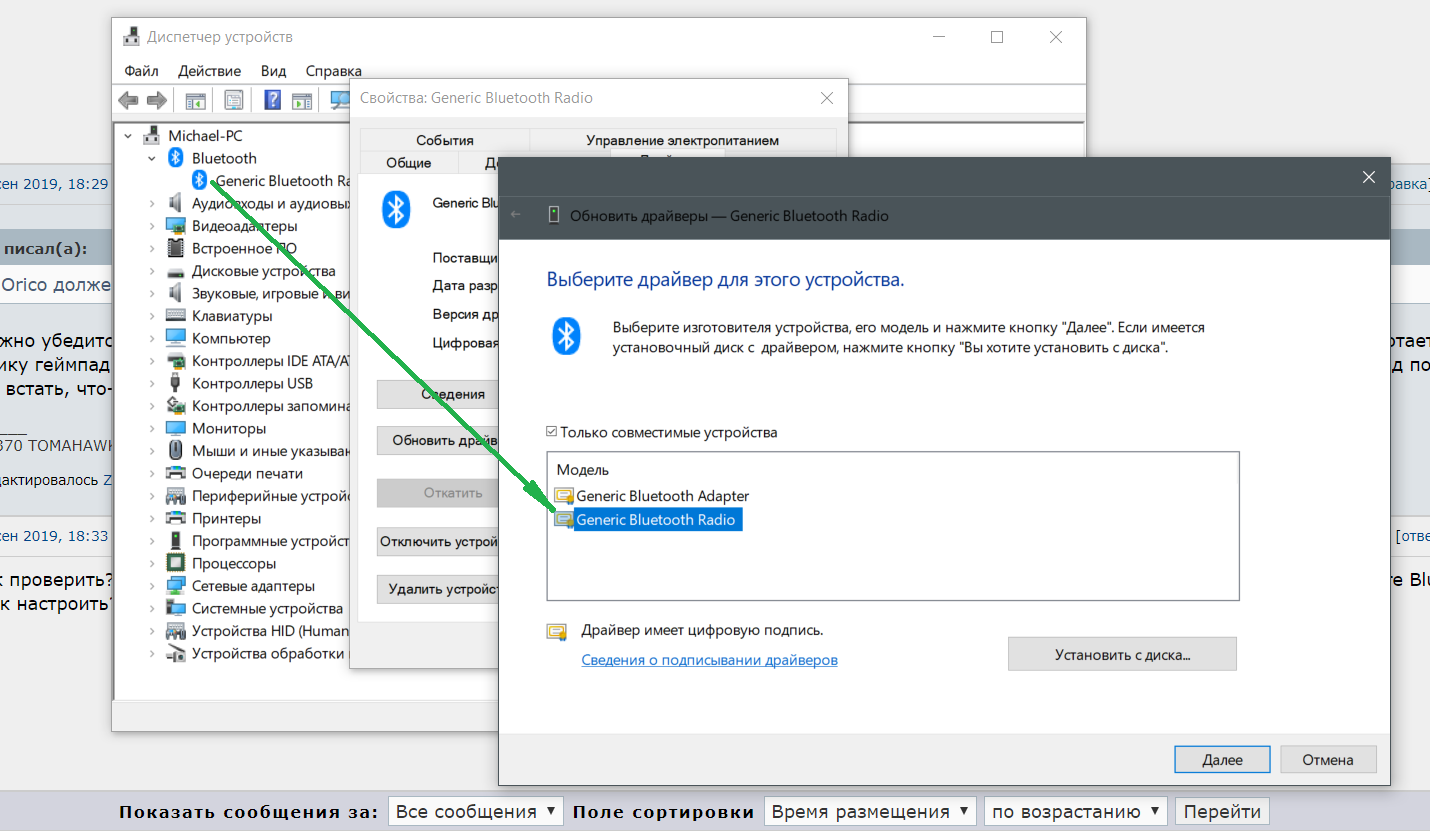Click the Дисковые устройства disk drive icon
1430x839 pixels.
point(176,271)
